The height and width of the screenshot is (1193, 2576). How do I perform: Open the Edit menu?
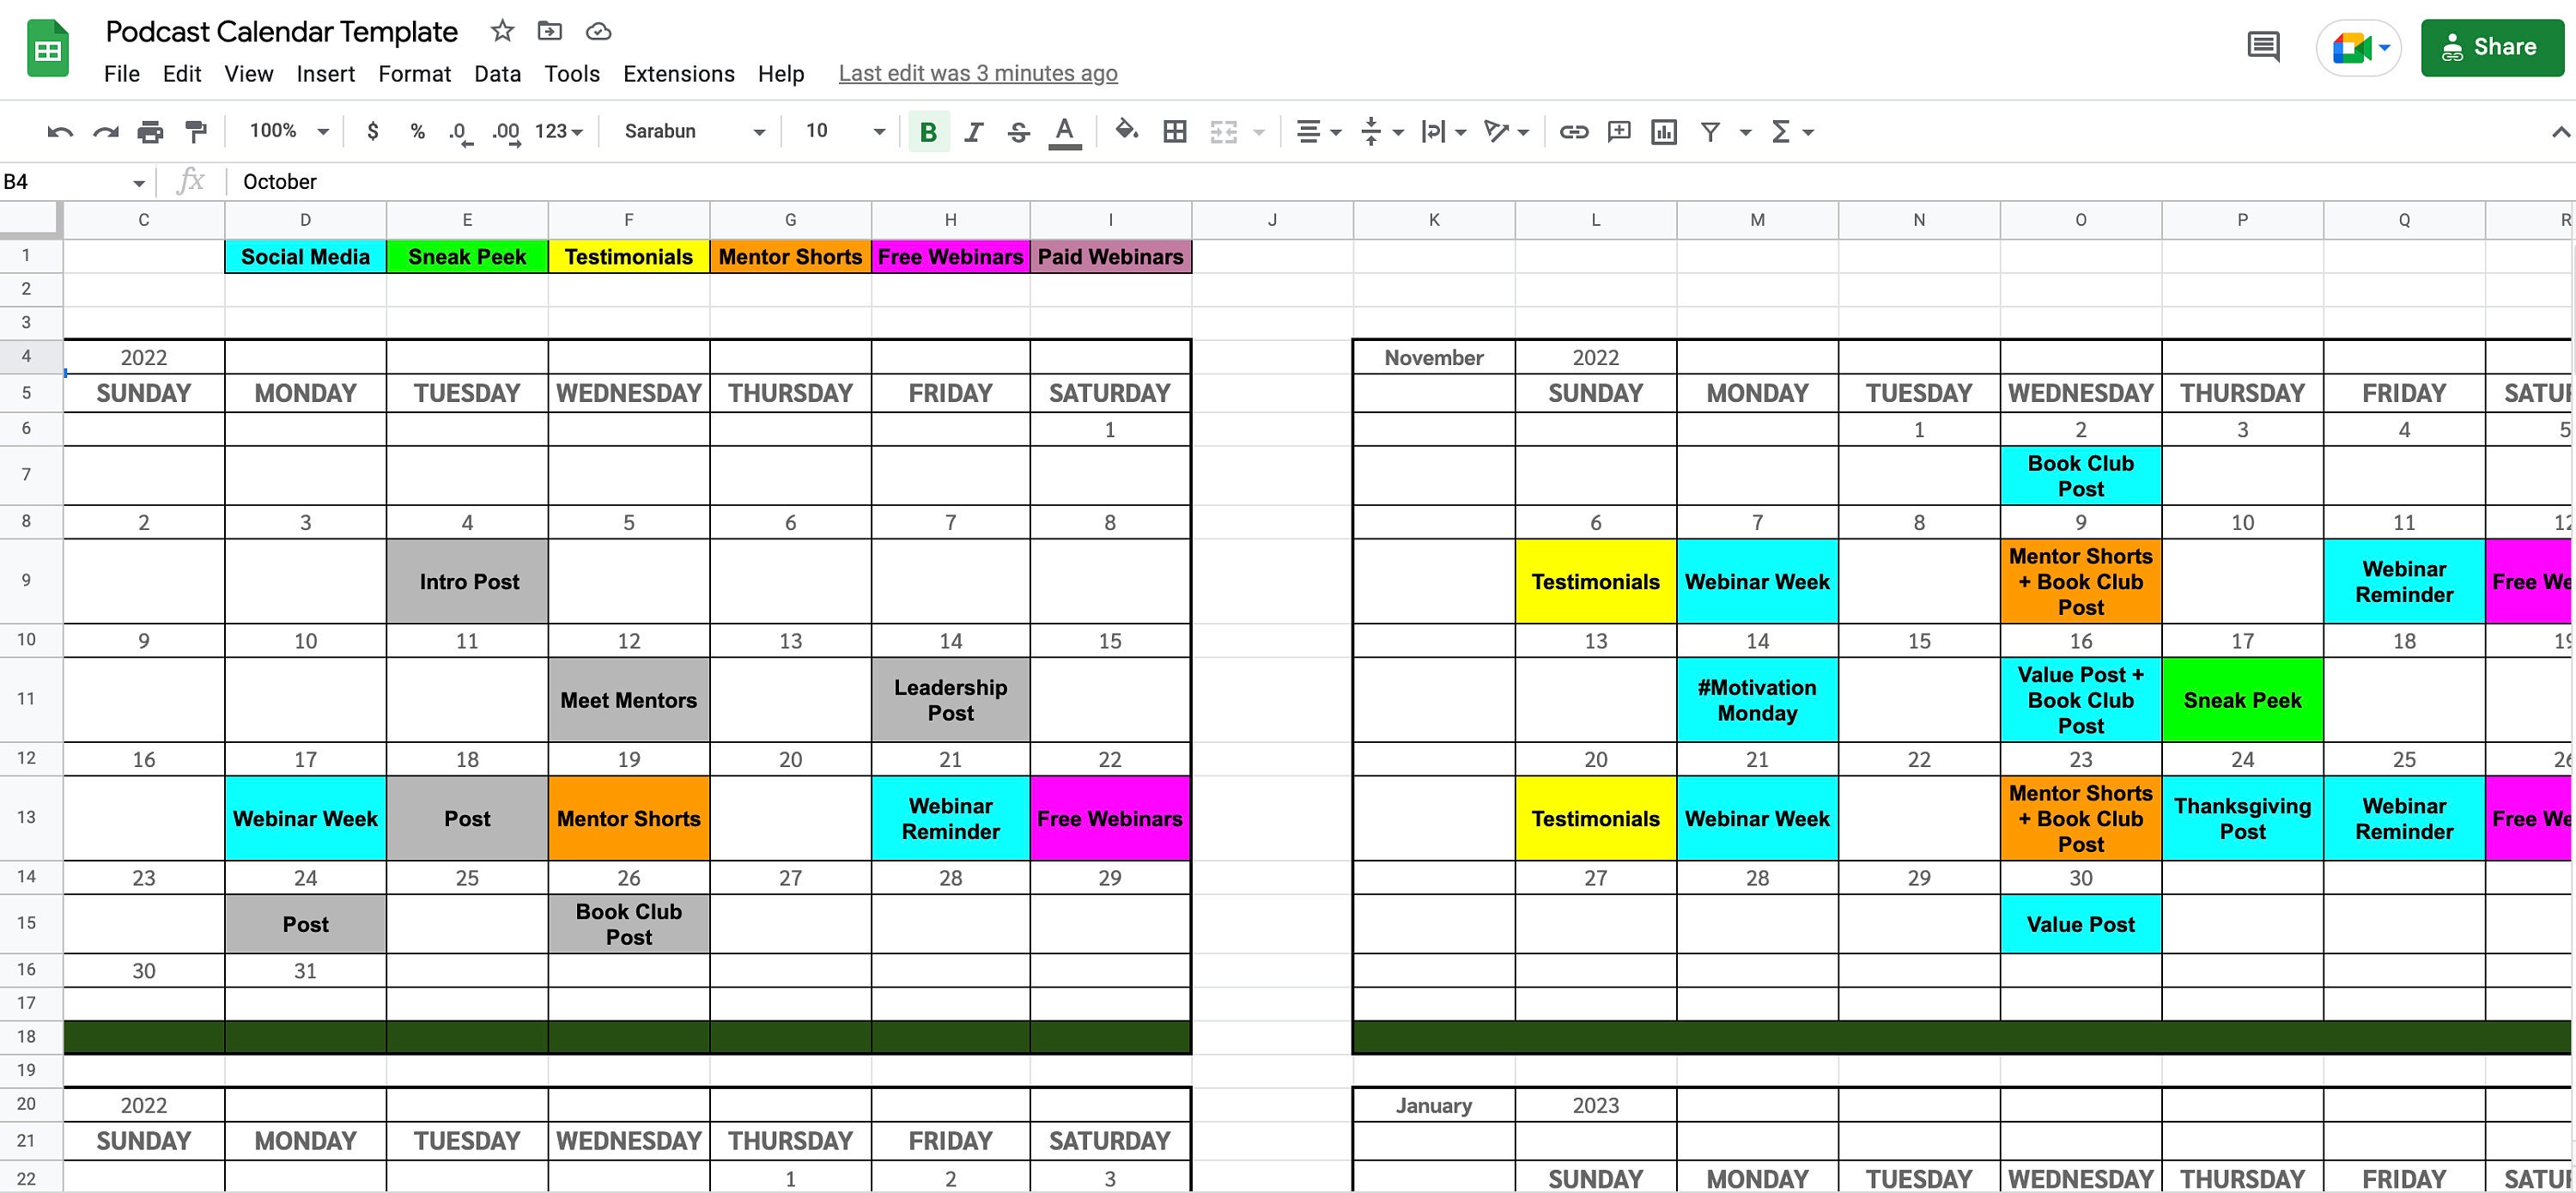(x=182, y=74)
